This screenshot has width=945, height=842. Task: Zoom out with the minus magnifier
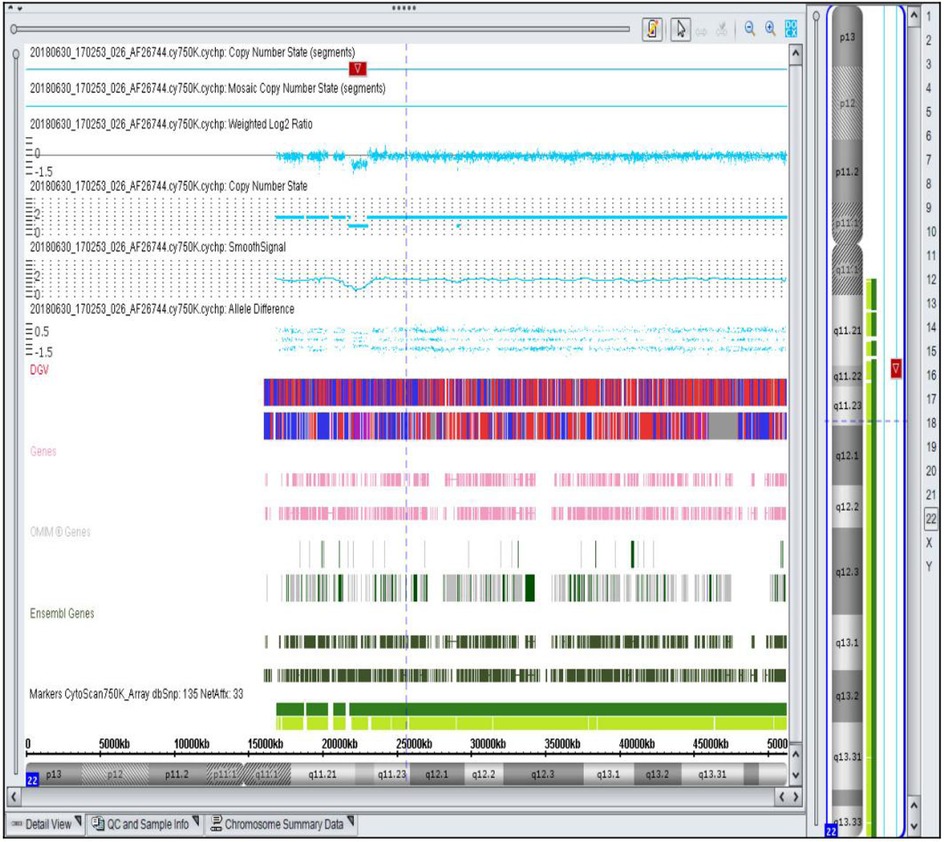(750, 28)
